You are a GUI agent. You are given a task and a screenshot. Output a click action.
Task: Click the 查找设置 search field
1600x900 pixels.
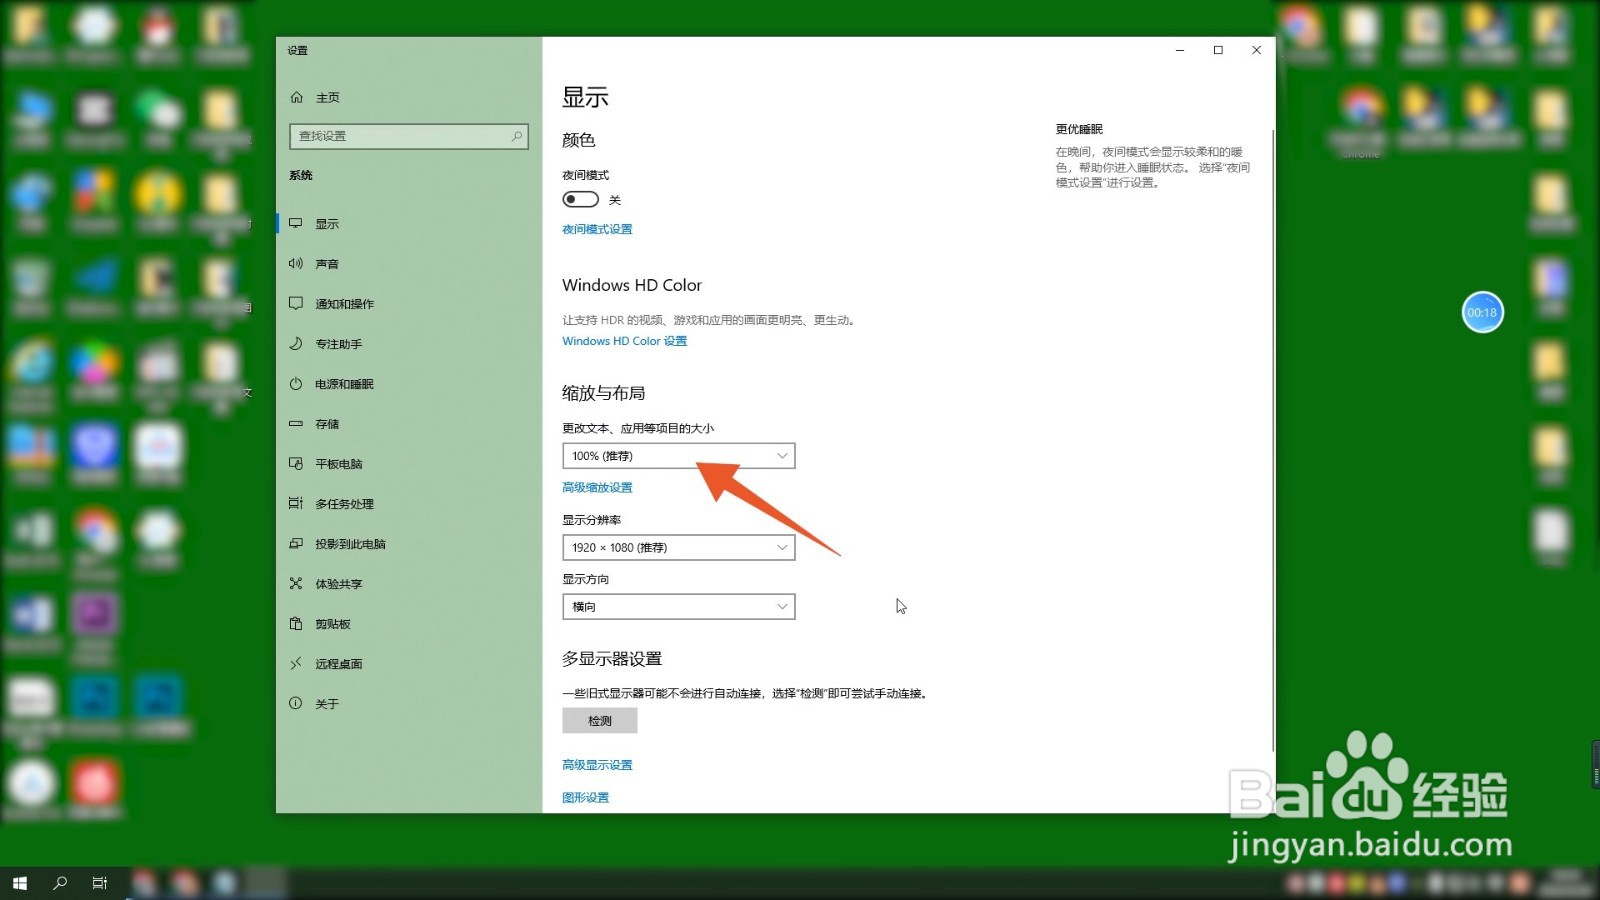tap(409, 136)
